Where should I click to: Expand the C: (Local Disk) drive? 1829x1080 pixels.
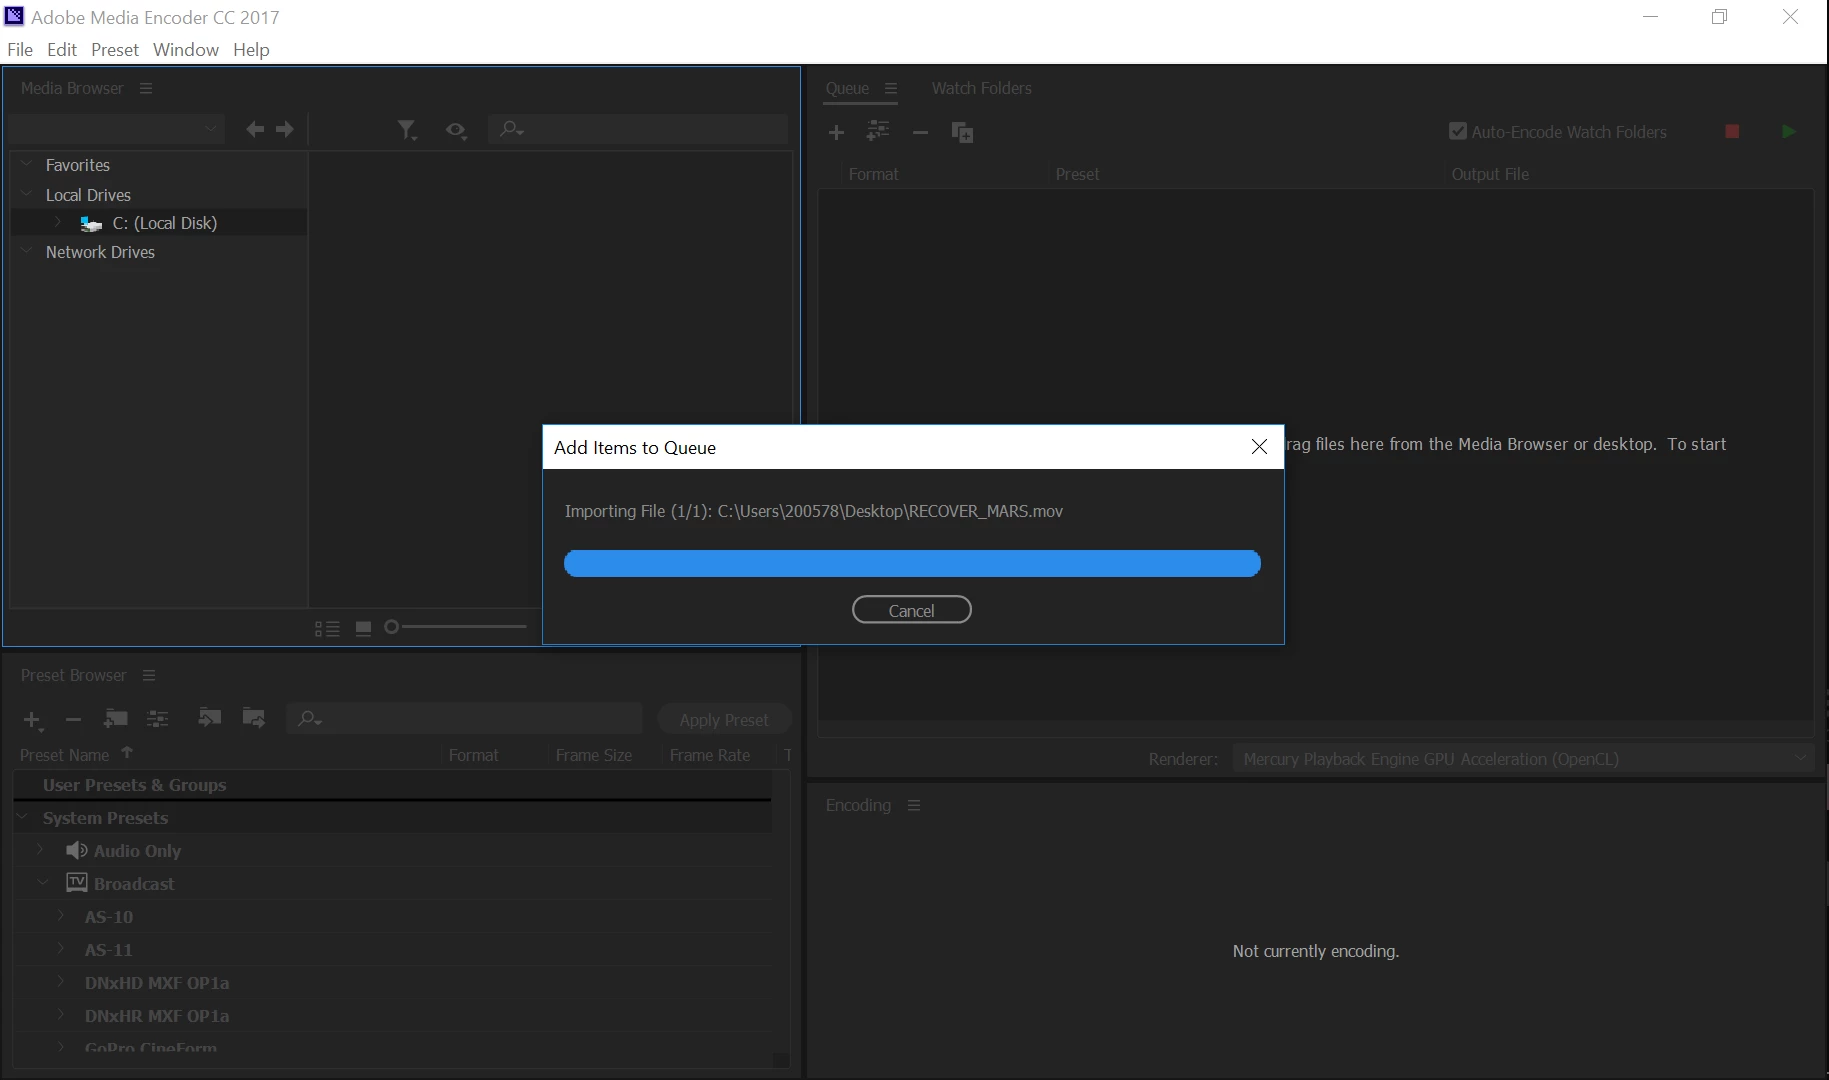point(58,222)
